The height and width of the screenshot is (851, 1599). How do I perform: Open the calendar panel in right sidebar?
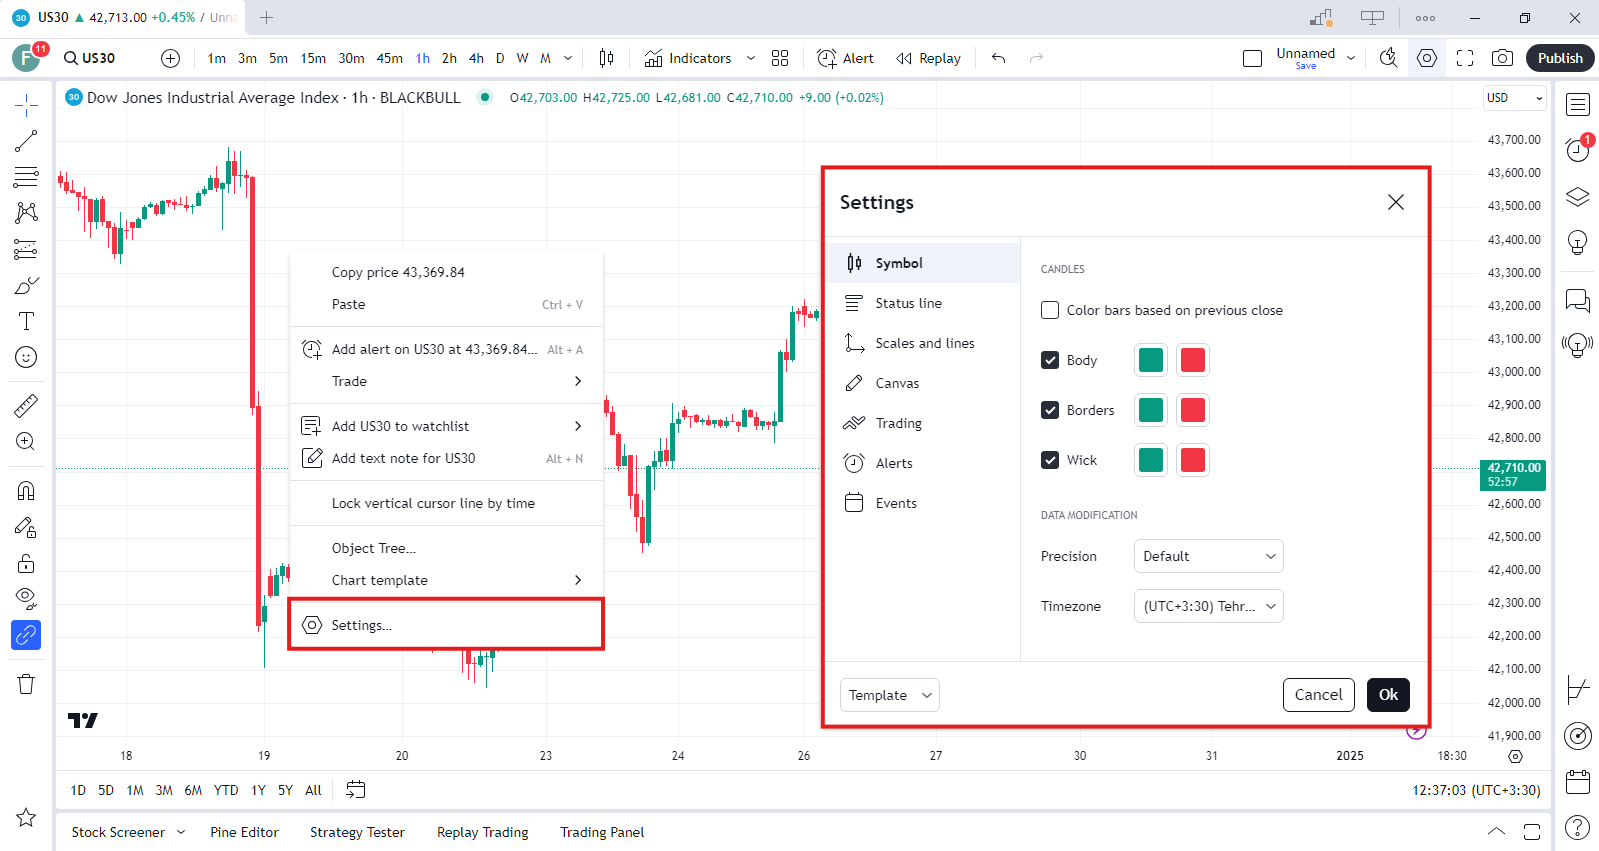pos(1578,782)
